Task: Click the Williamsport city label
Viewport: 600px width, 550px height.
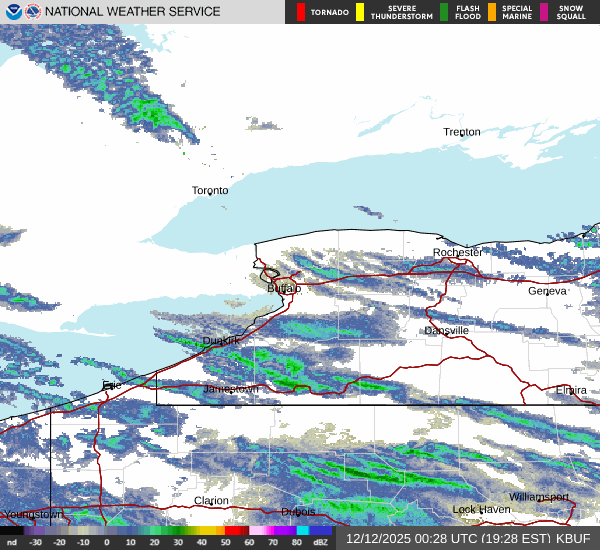Action: 538,497
